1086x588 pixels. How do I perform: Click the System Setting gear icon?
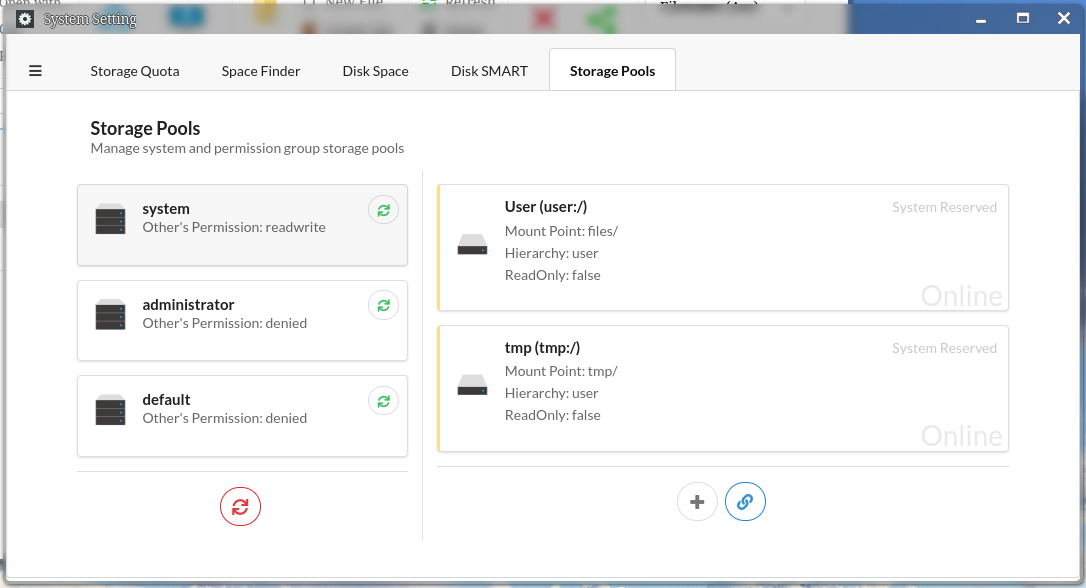[x=25, y=19]
